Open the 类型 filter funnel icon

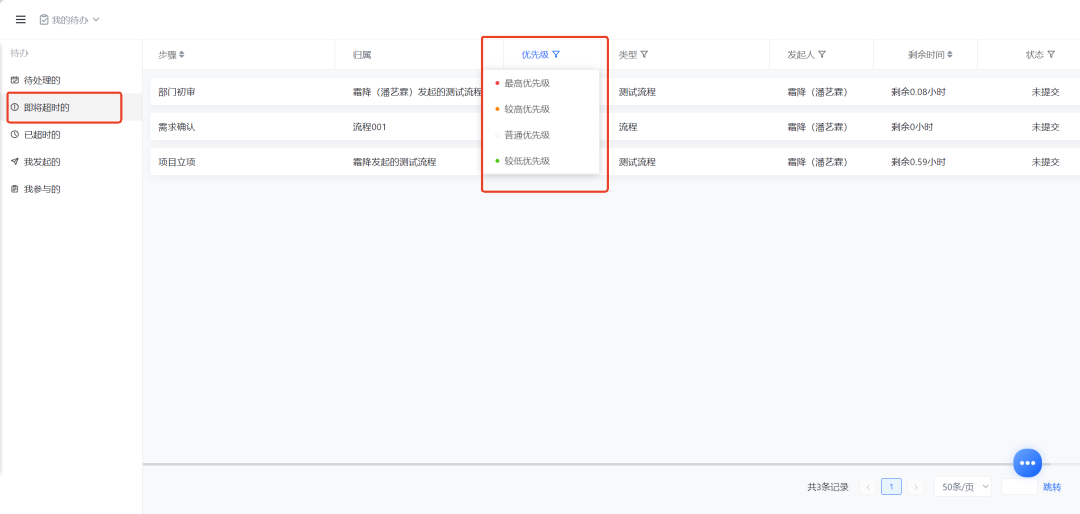tap(645, 54)
